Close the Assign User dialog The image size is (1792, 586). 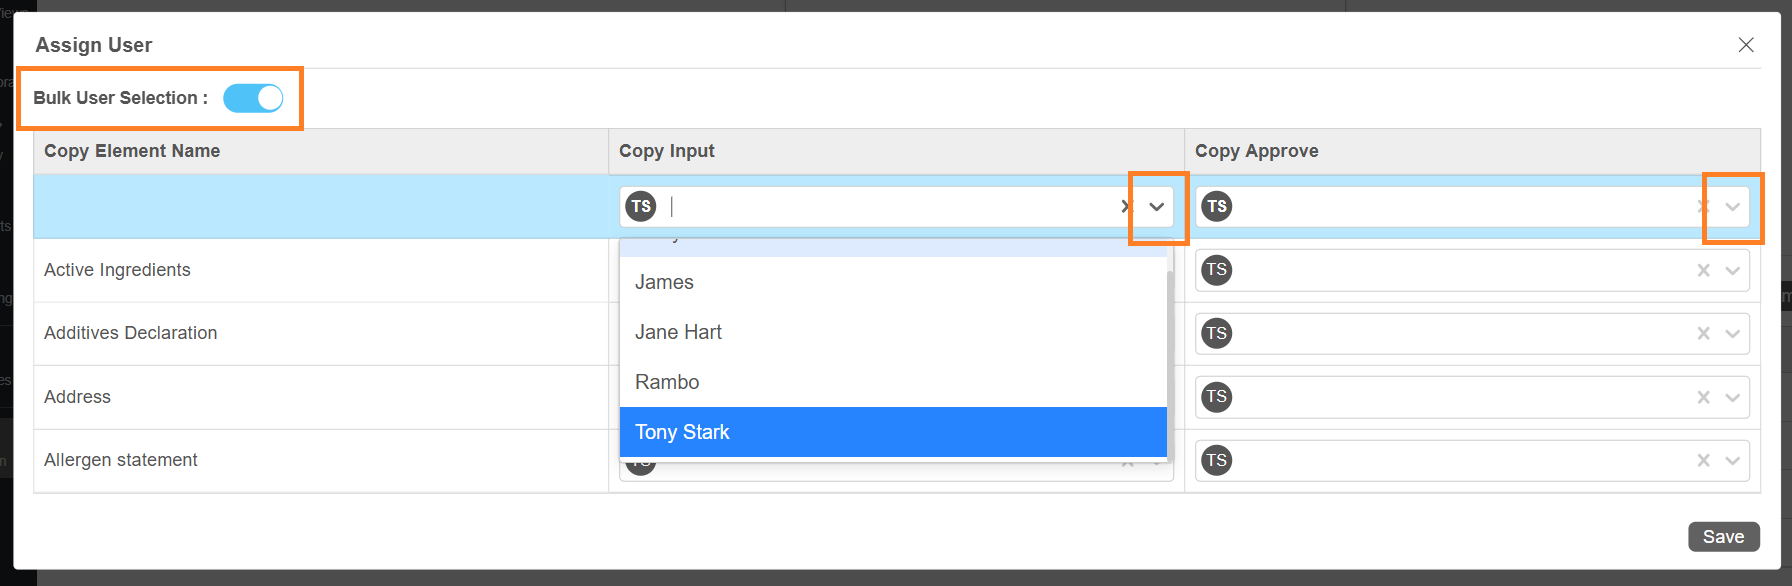pyautogui.click(x=1746, y=45)
